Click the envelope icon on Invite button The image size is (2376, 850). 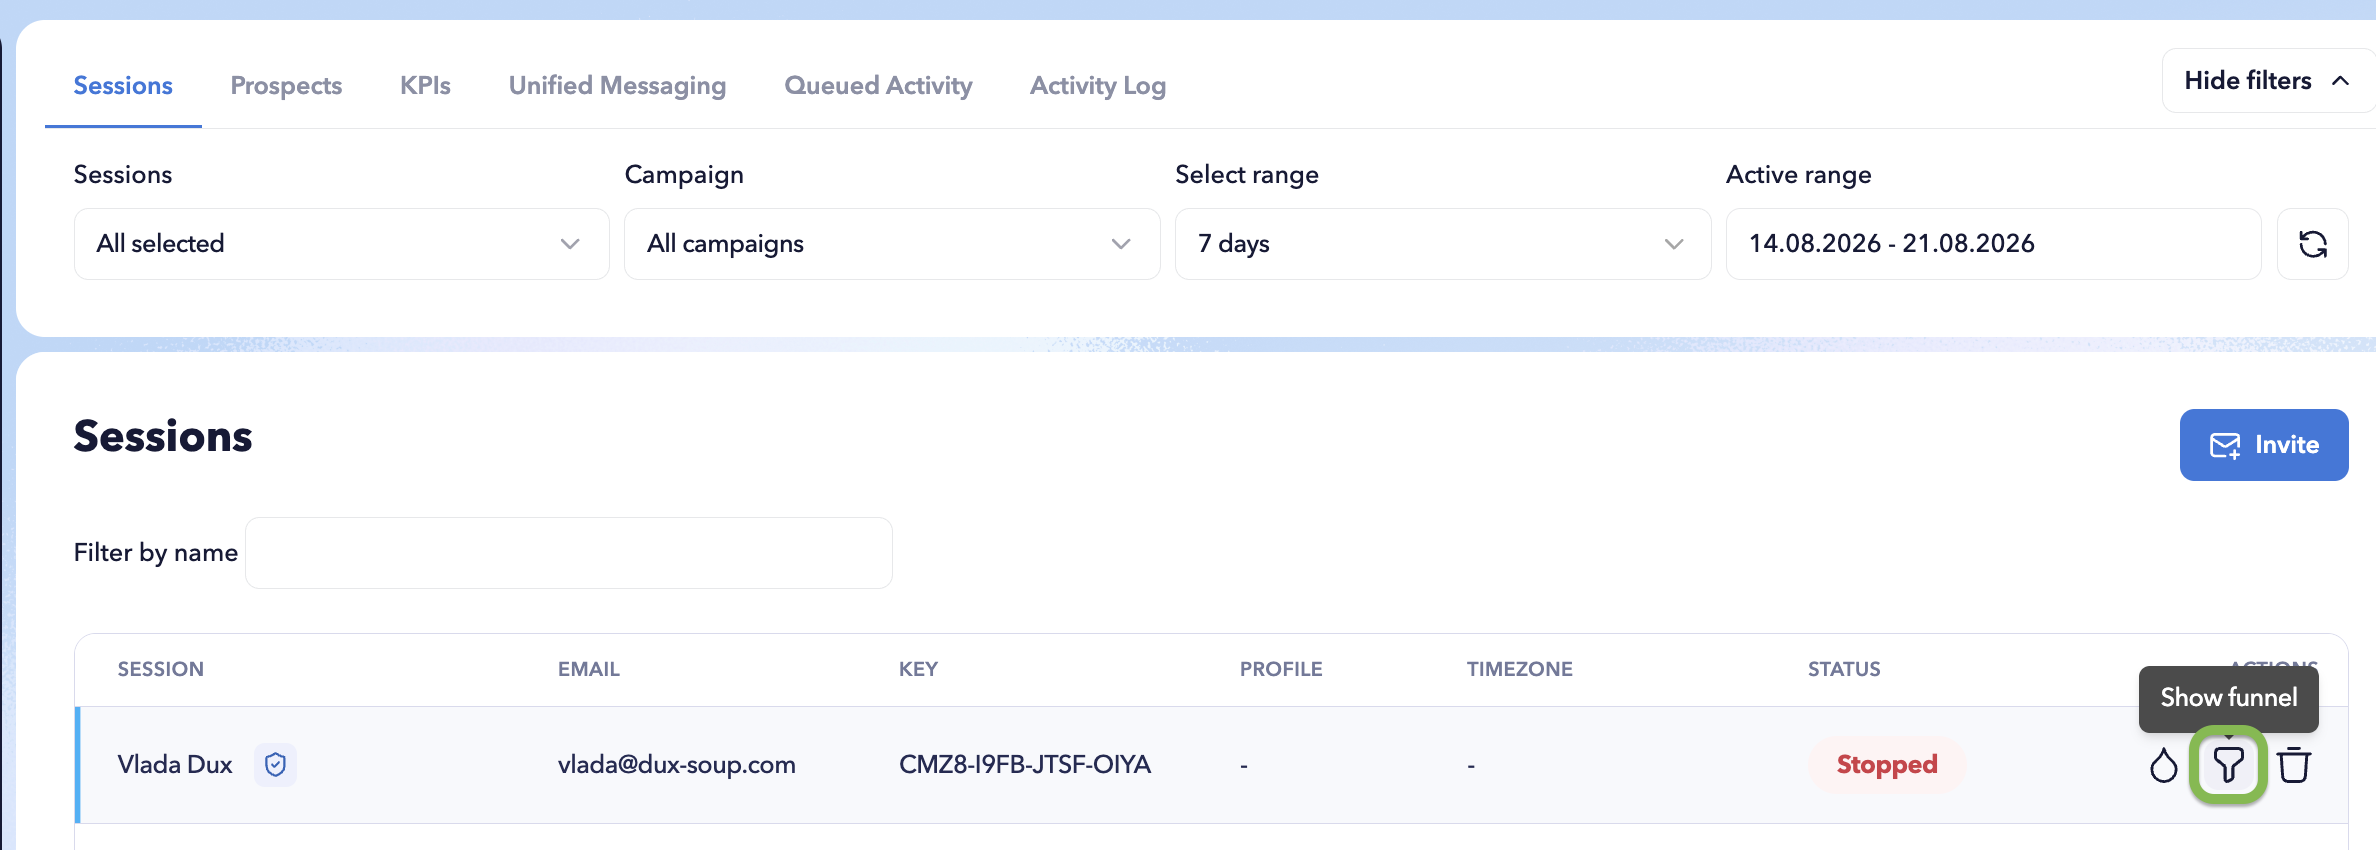pos(2225,445)
